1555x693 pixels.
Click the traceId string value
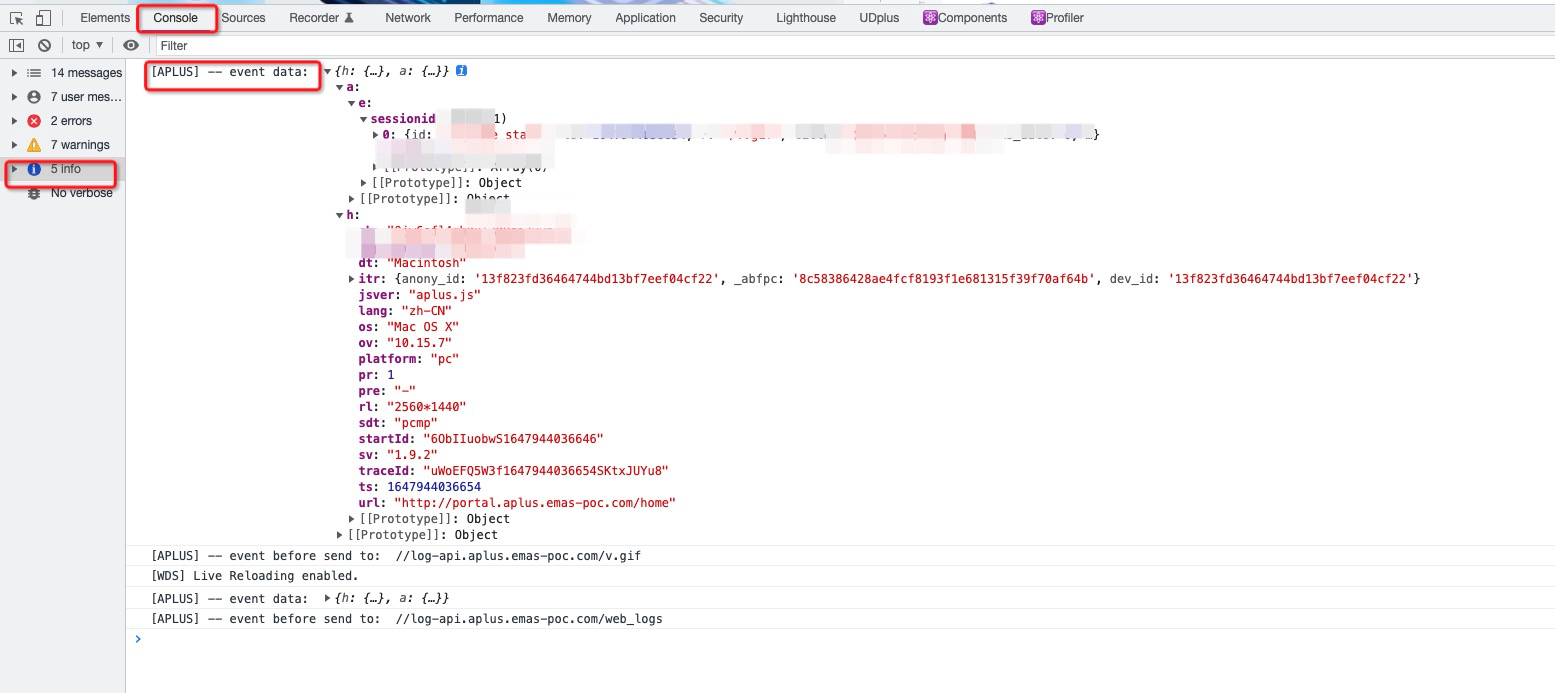coord(545,471)
